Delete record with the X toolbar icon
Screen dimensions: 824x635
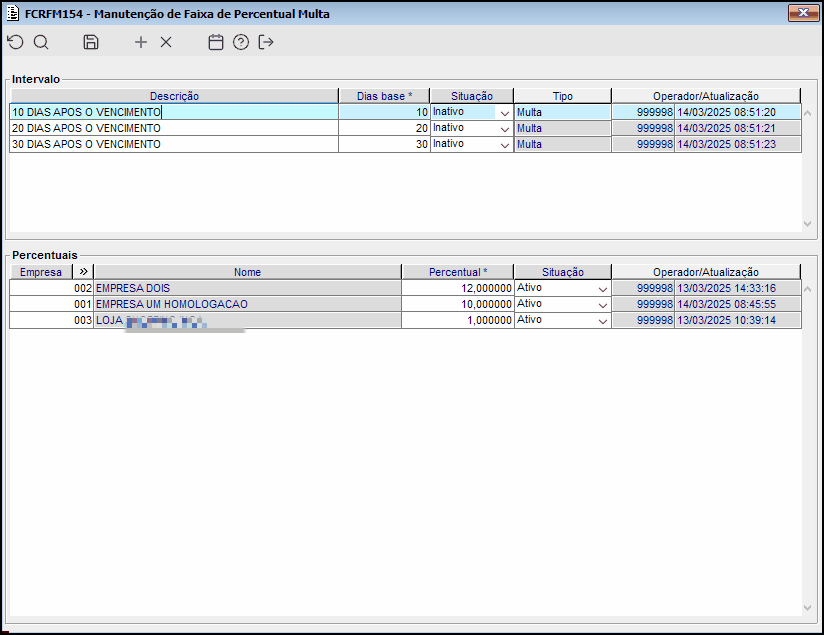coord(166,42)
